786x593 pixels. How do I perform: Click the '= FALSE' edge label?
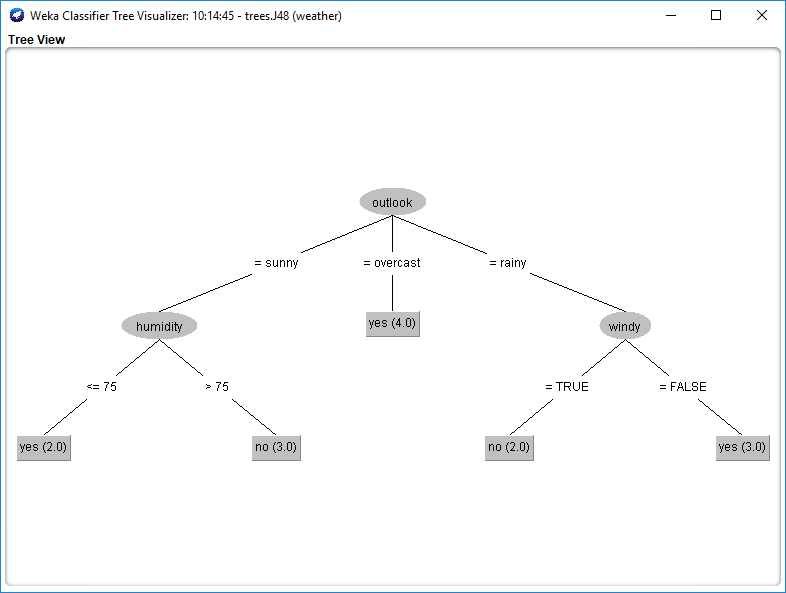683,387
